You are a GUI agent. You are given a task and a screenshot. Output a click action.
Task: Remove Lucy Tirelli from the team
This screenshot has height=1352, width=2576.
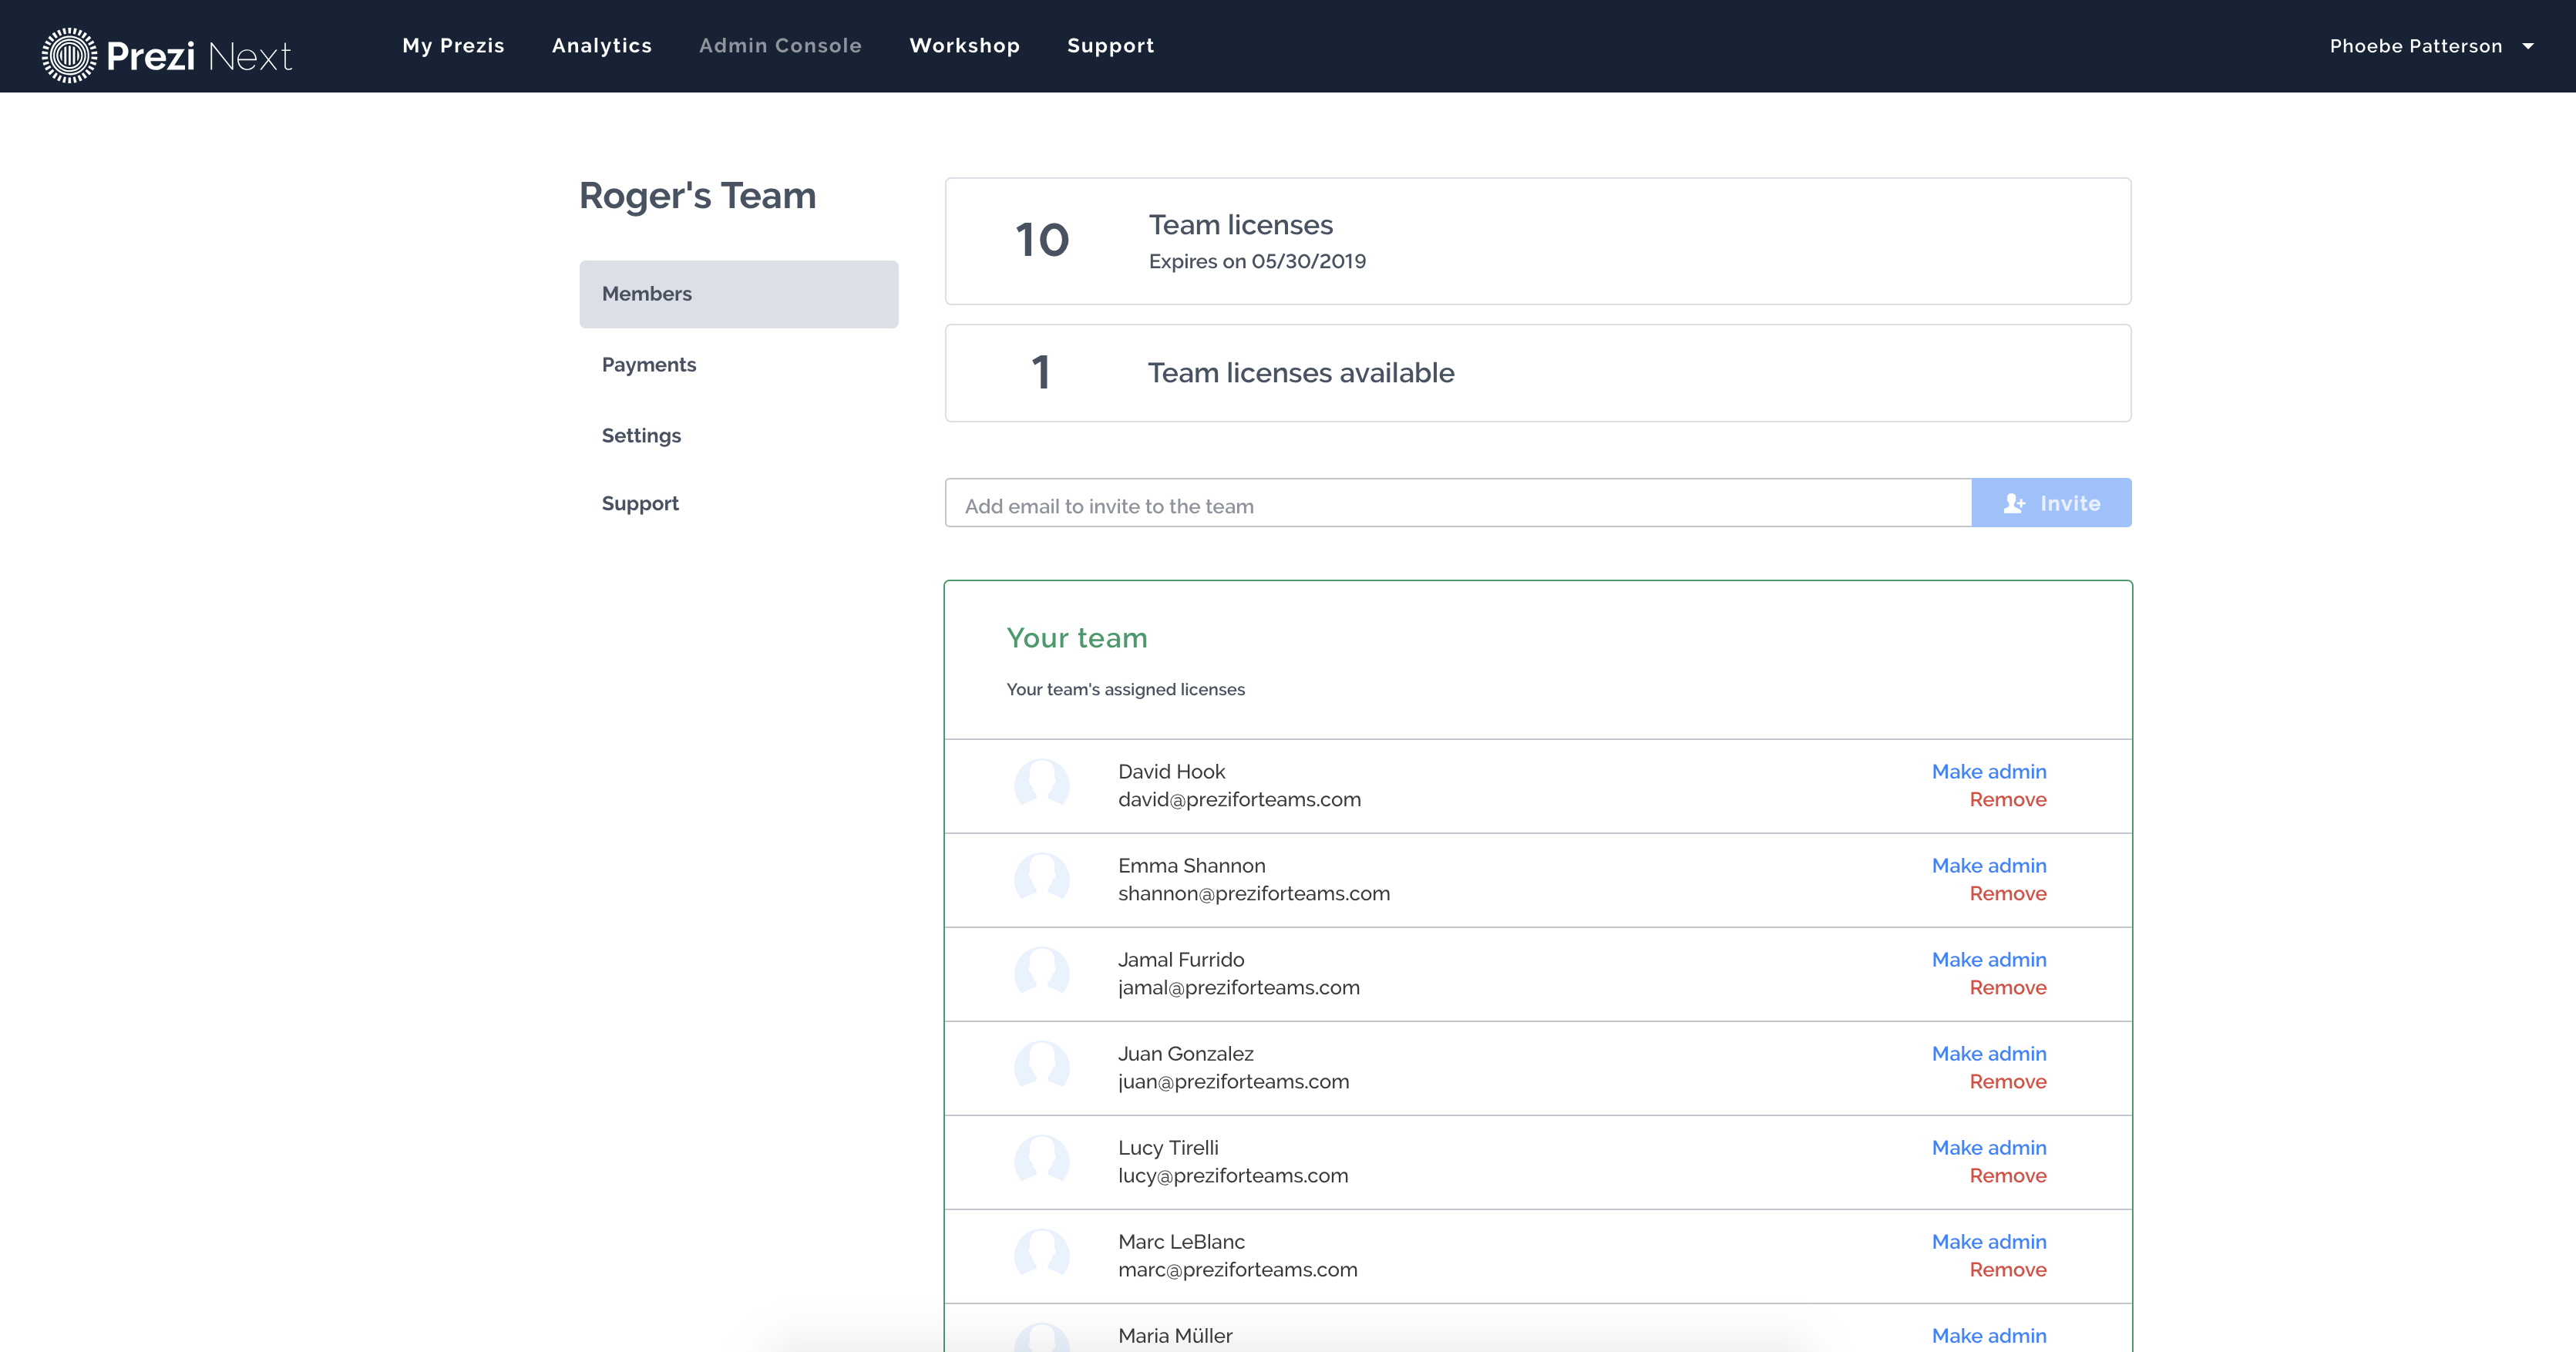tap(2007, 1175)
